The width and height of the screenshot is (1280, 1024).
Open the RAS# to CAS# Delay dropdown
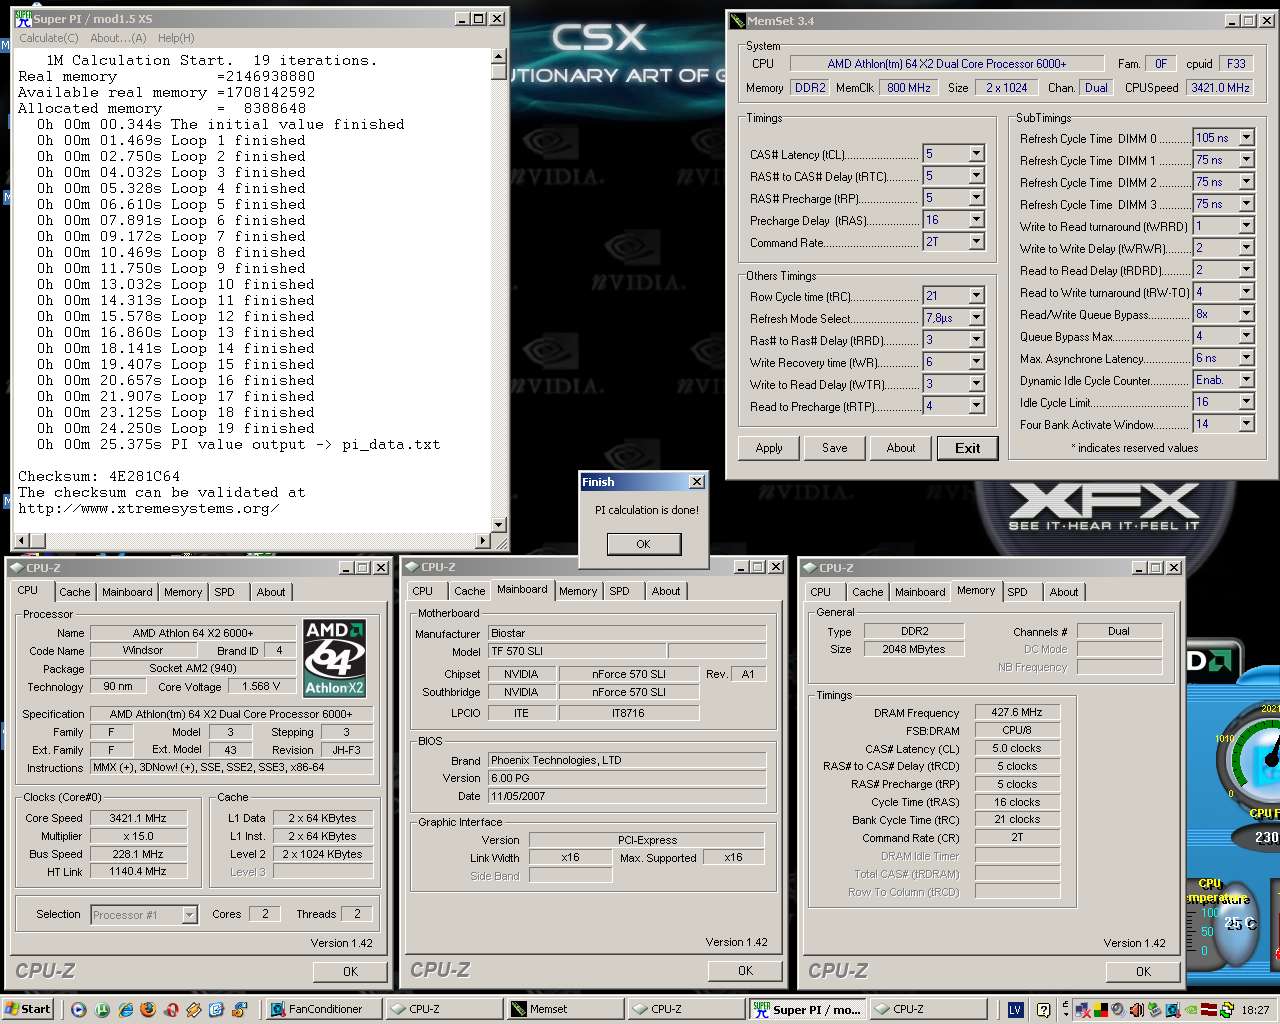[x=976, y=176]
